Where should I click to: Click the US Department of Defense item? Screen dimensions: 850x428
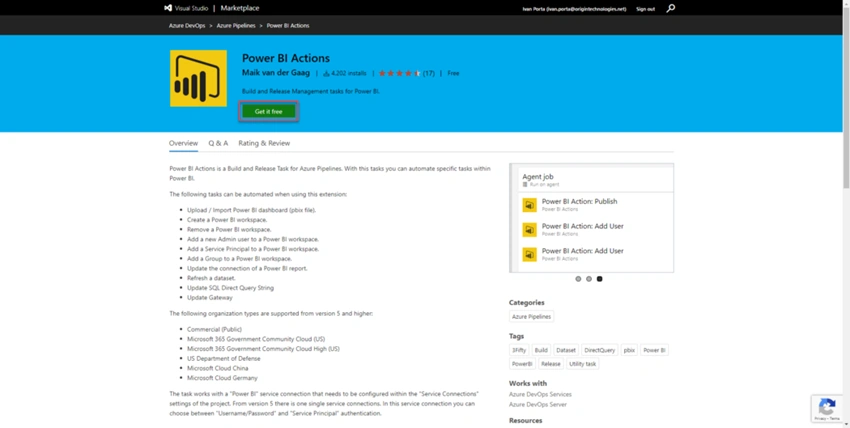pos(224,359)
